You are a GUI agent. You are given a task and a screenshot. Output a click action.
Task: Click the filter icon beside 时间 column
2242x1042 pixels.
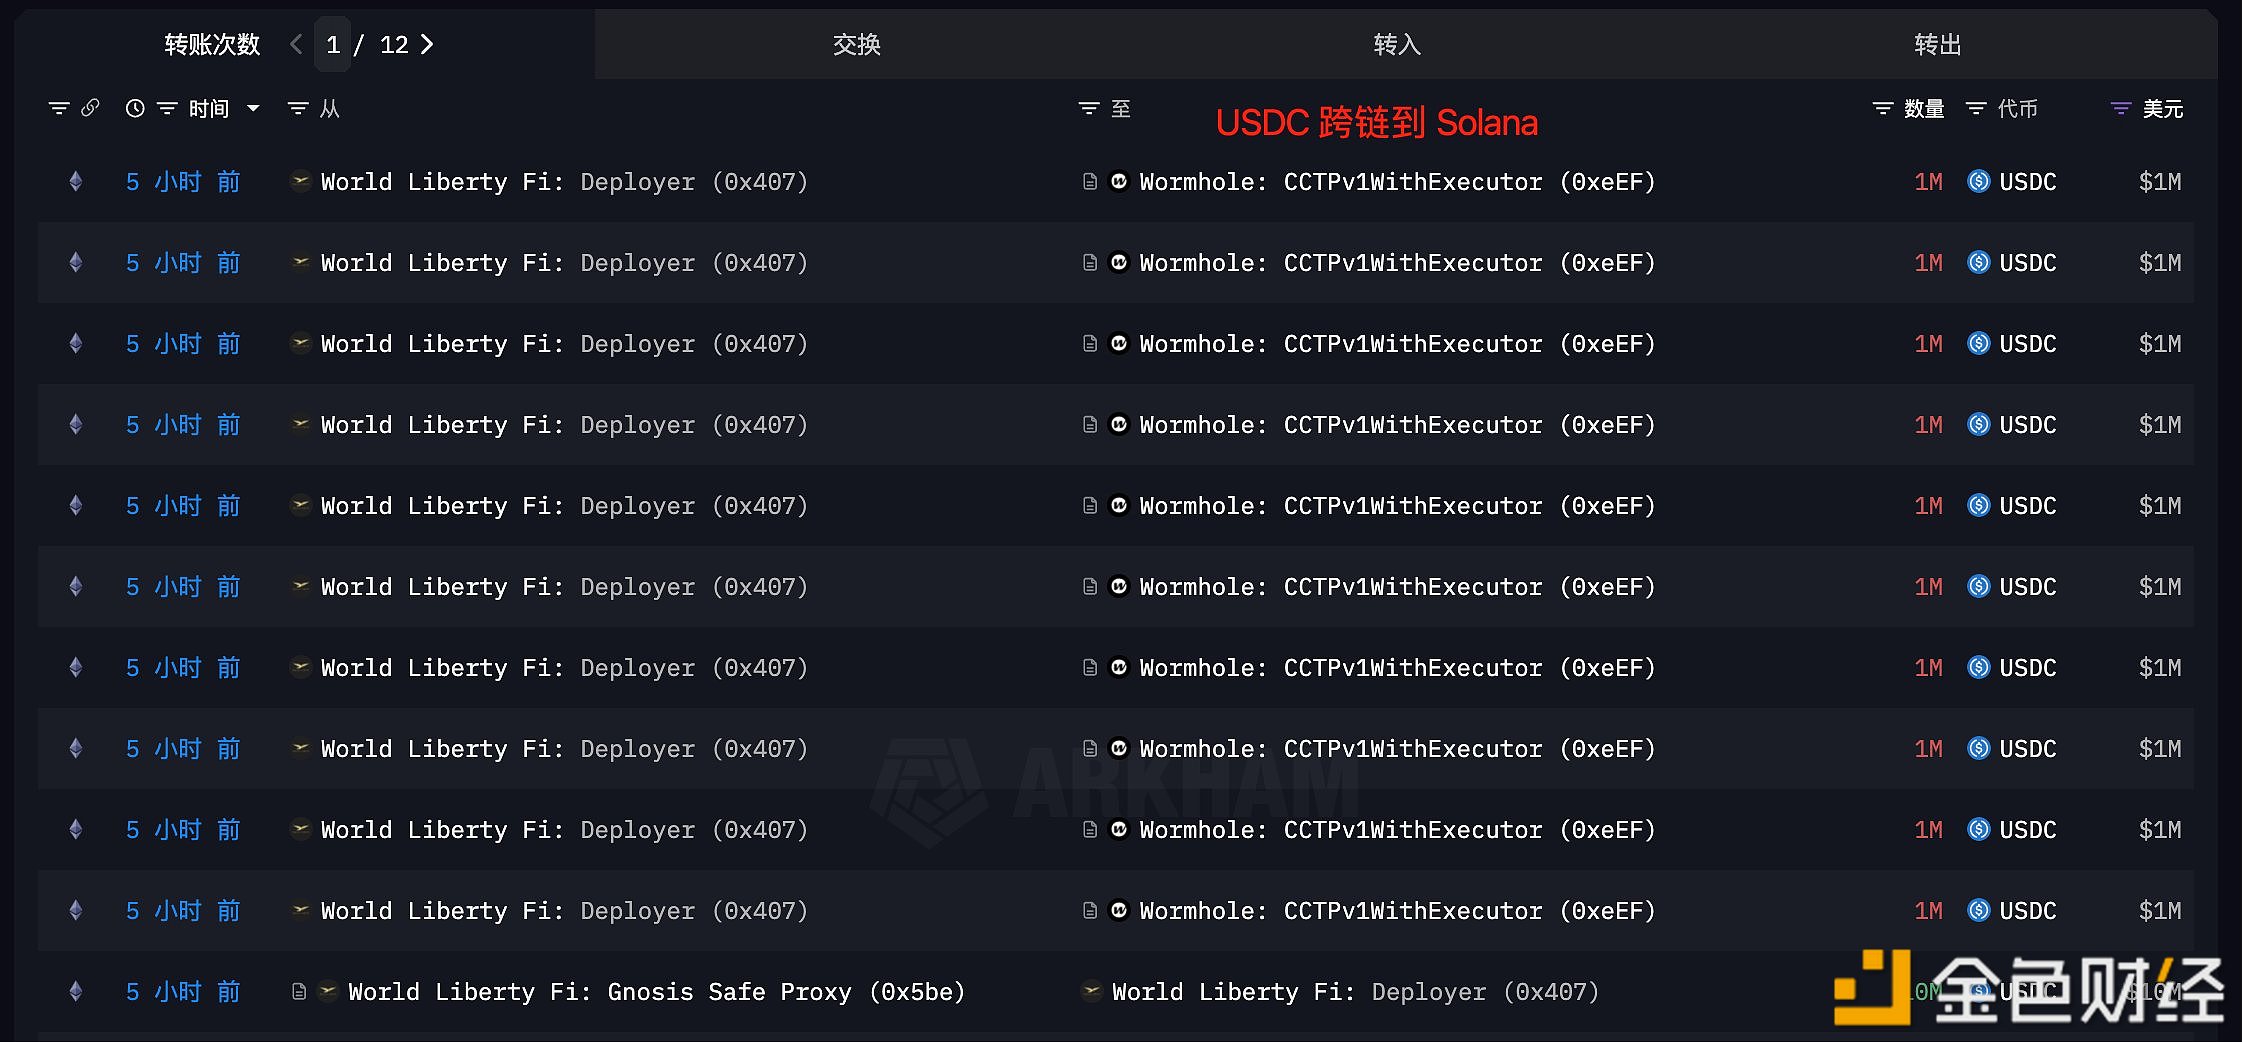pos(167,108)
